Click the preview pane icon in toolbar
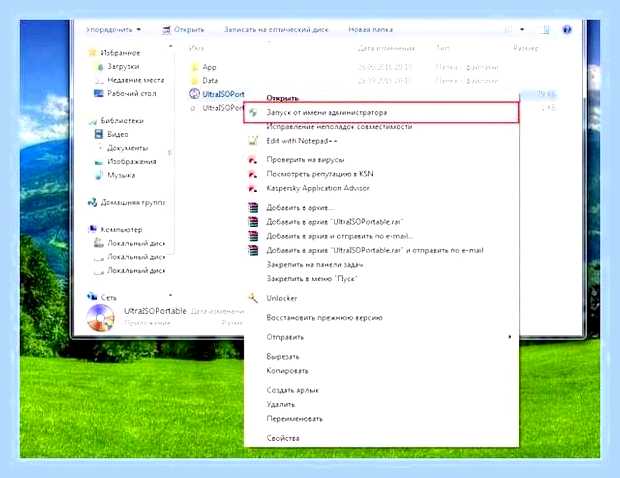The width and height of the screenshot is (620, 478). tap(546, 30)
